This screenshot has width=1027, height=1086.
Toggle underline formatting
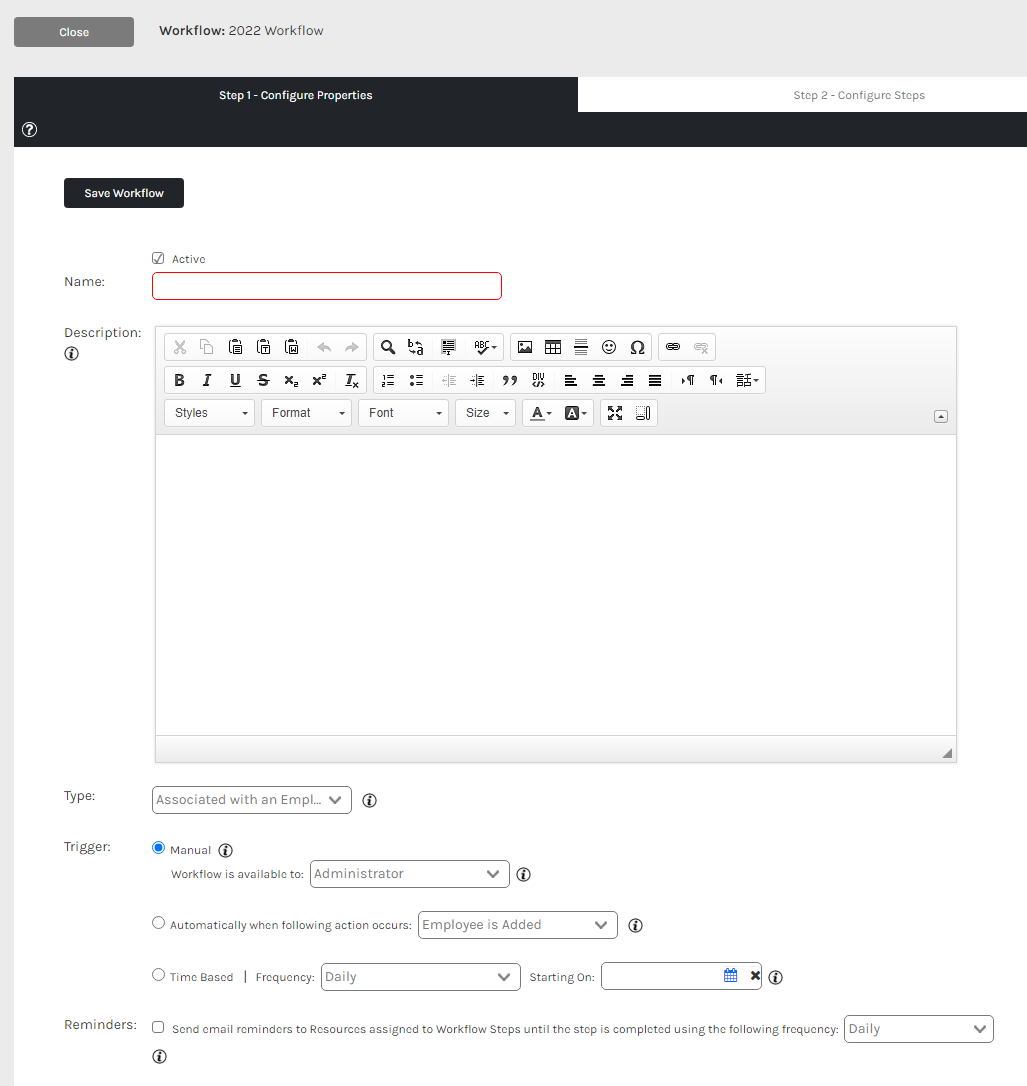point(235,380)
